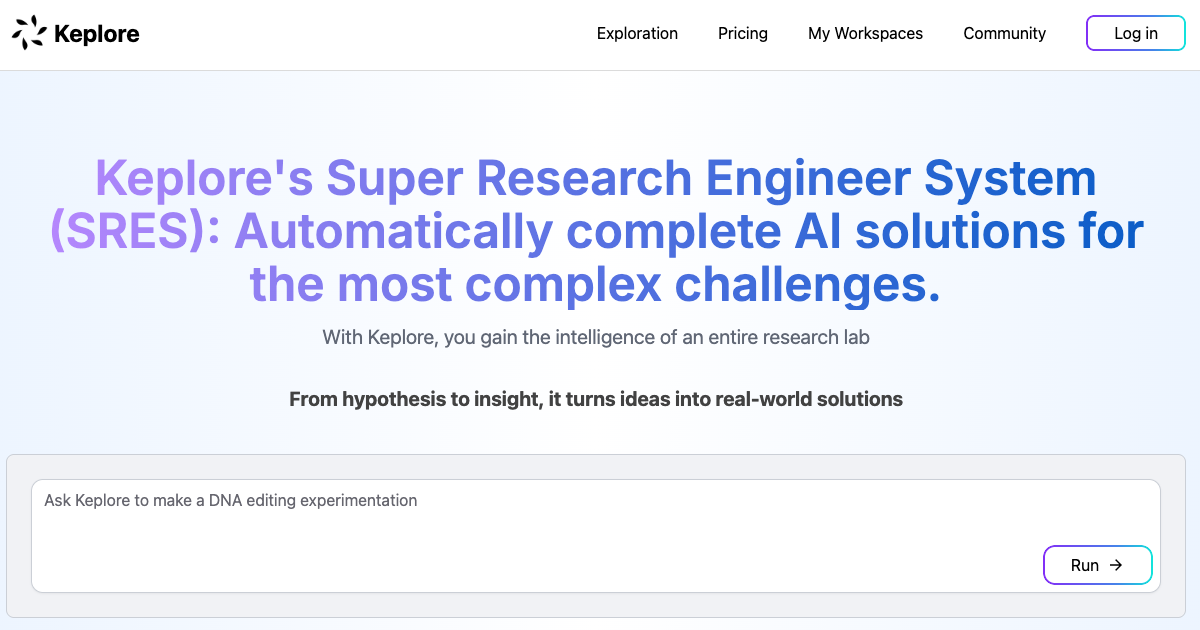Click the arrow icon inside Run button
This screenshot has width=1200, height=630.
point(1116,565)
